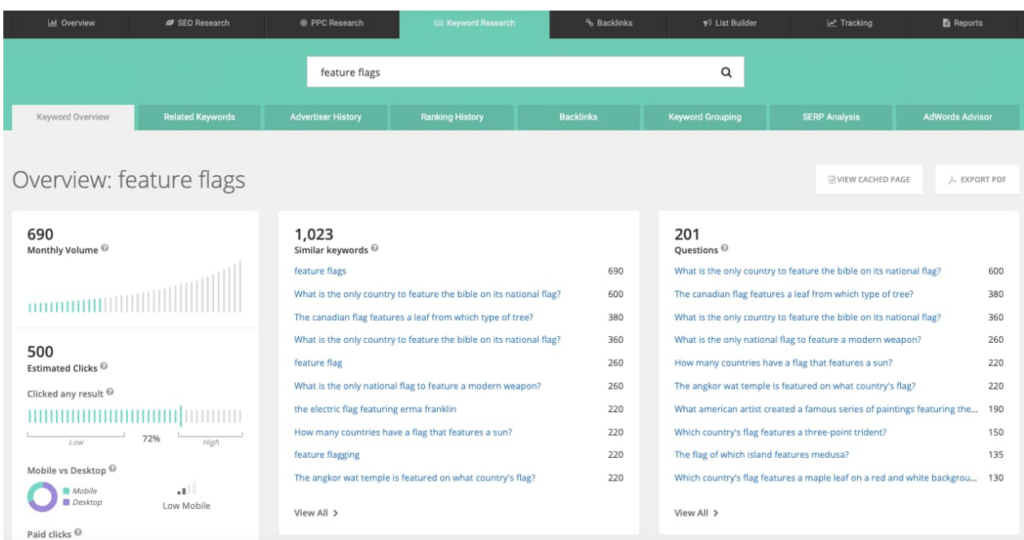Open bible flag question with 600 volume

[x=807, y=271]
